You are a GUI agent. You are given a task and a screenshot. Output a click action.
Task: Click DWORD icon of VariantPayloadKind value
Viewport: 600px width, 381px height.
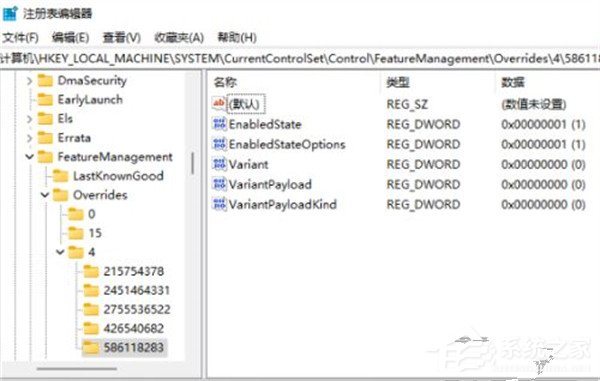point(219,204)
